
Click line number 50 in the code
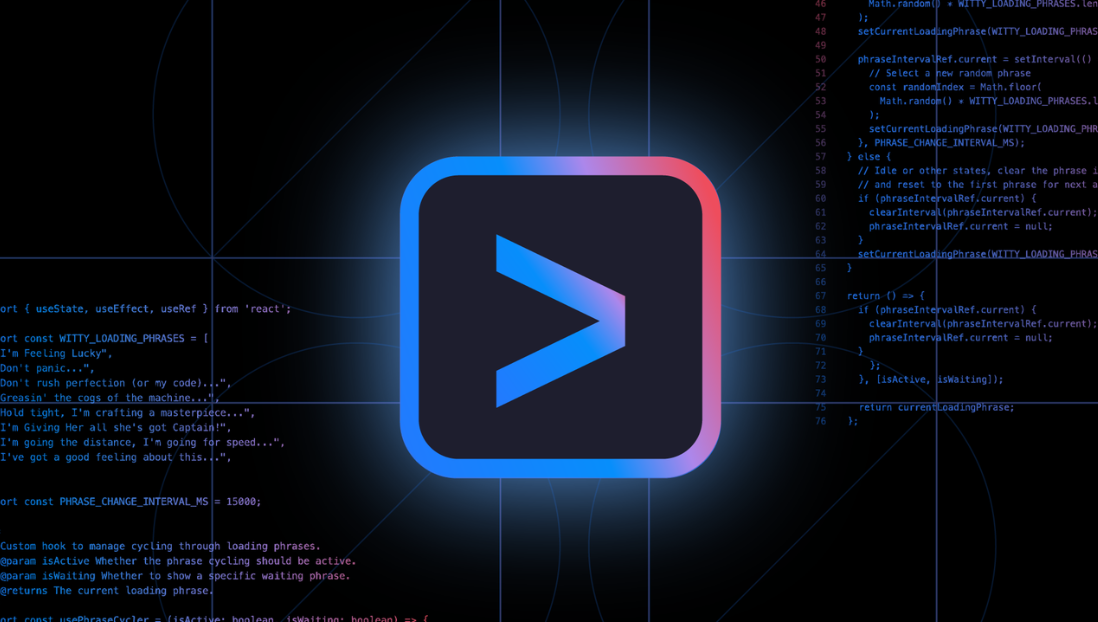[x=820, y=59]
